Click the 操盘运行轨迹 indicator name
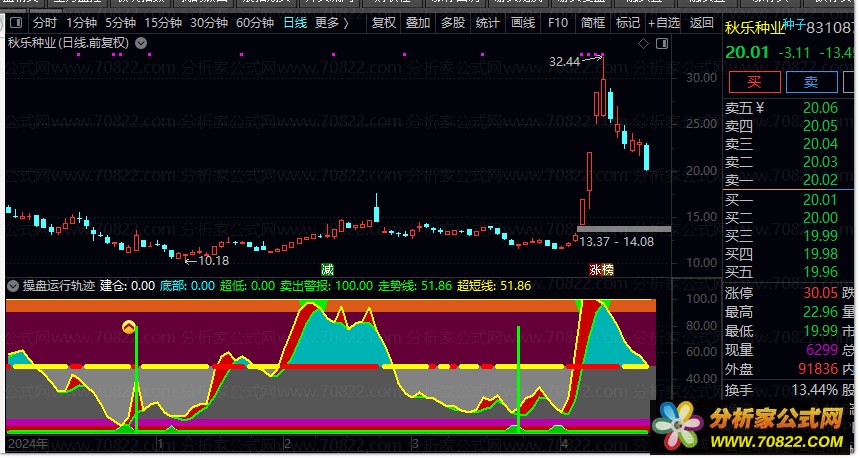Screen dimensions: 860x458 [x=59, y=286]
